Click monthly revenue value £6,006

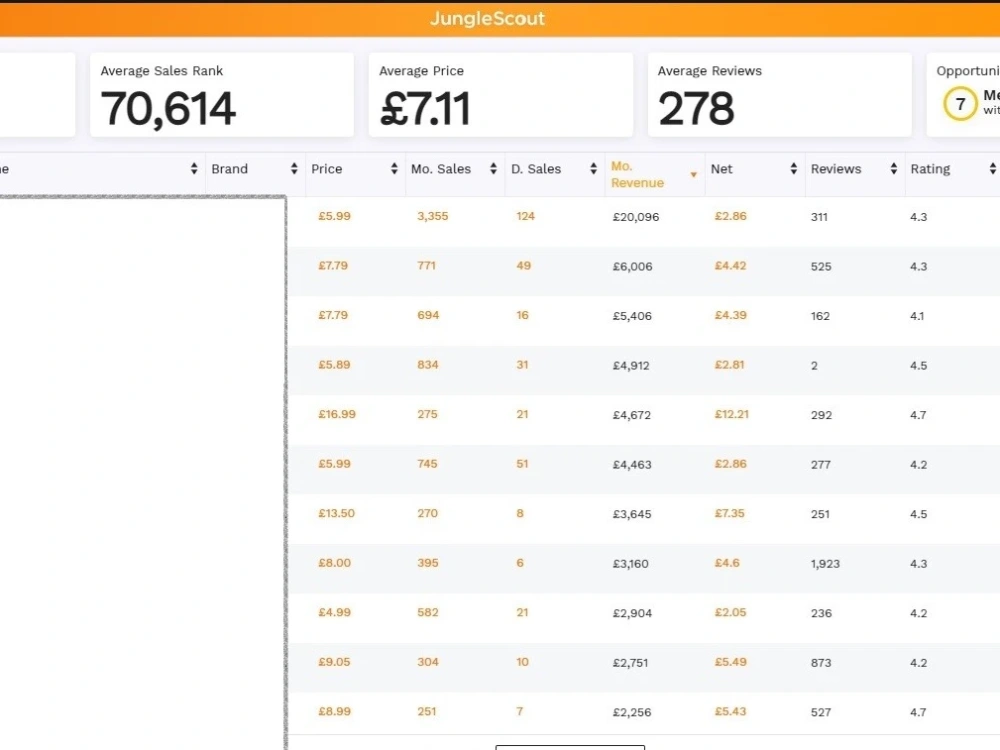point(633,267)
